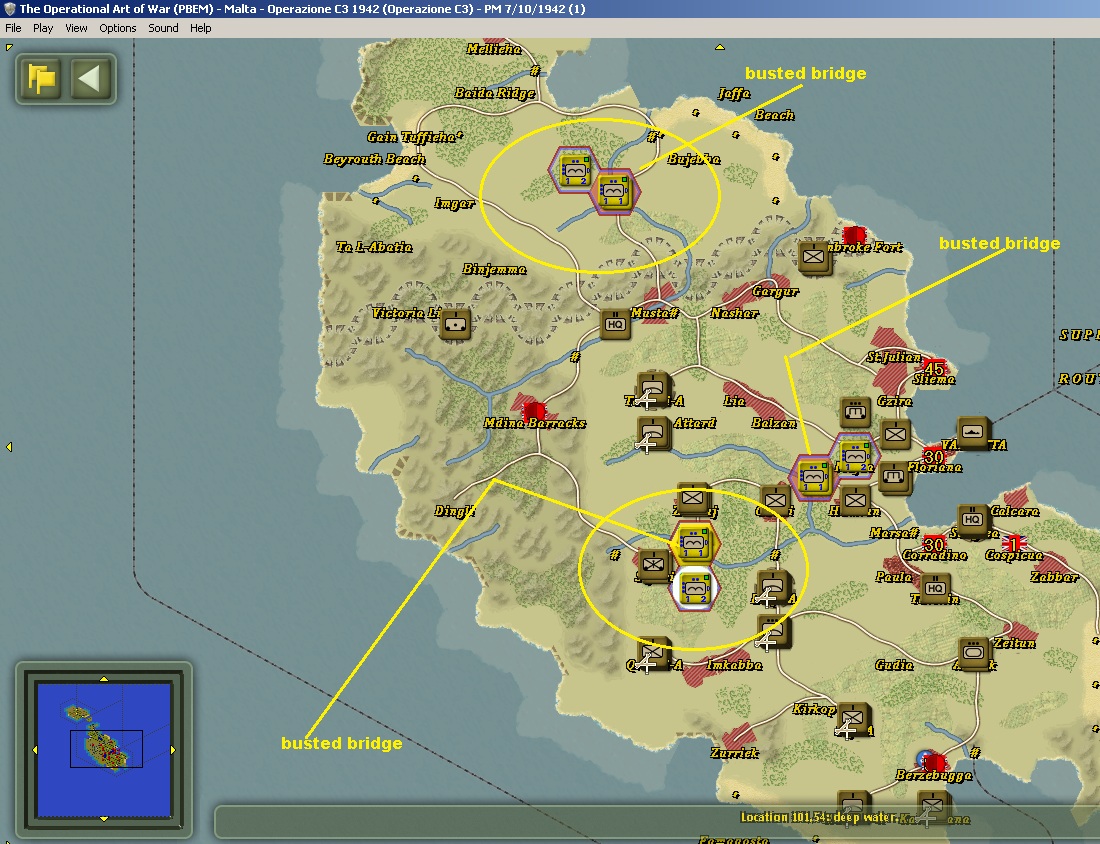Click the 30-point objective at Corradino

(x=934, y=544)
